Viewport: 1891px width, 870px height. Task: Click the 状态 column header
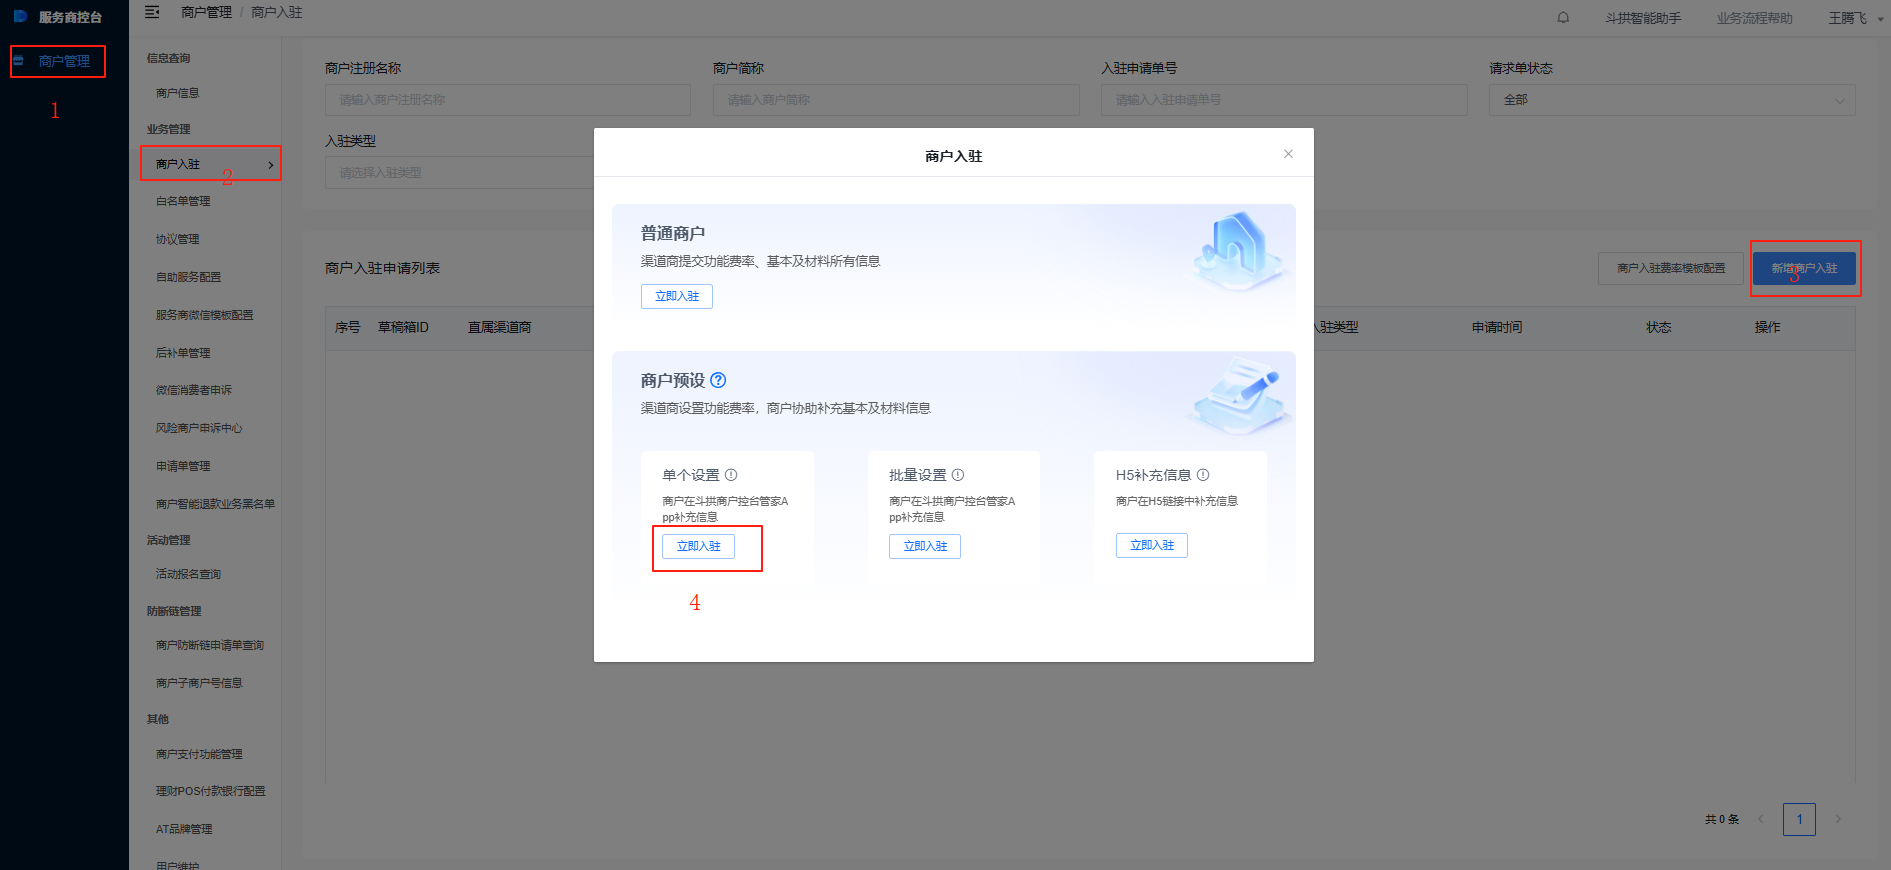[1659, 327]
